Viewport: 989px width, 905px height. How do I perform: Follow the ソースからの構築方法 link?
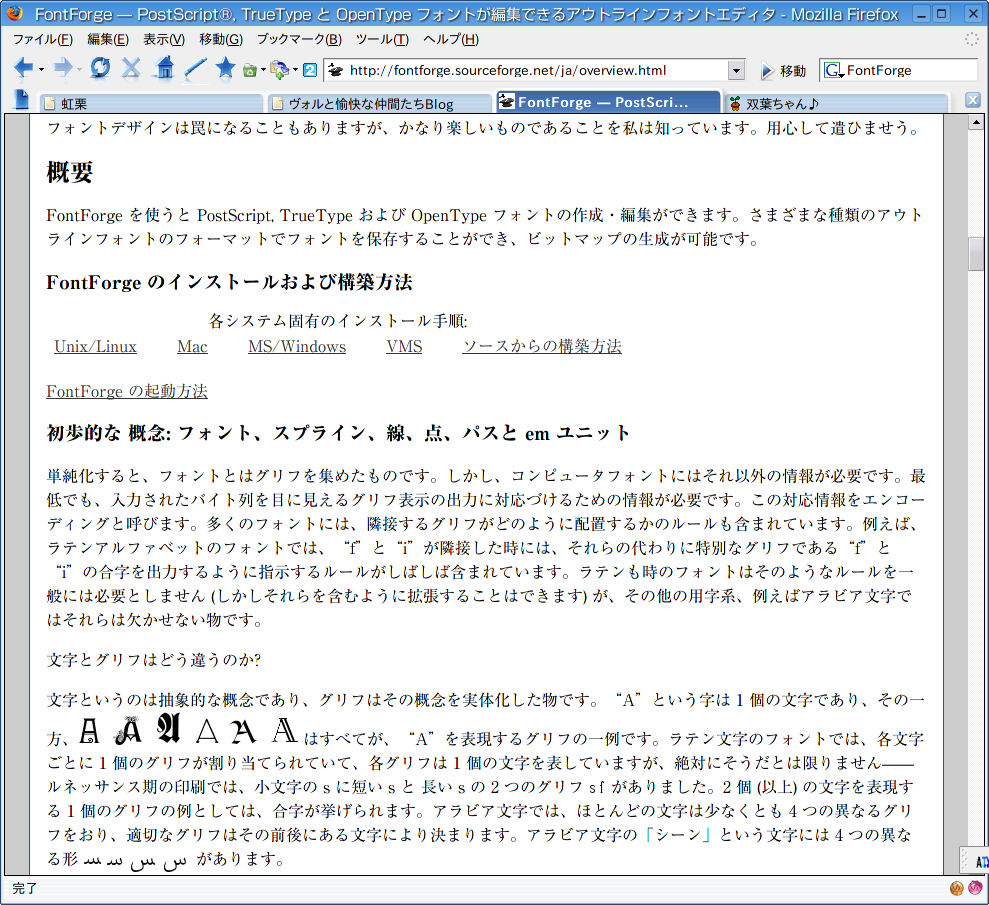[x=542, y=346]
